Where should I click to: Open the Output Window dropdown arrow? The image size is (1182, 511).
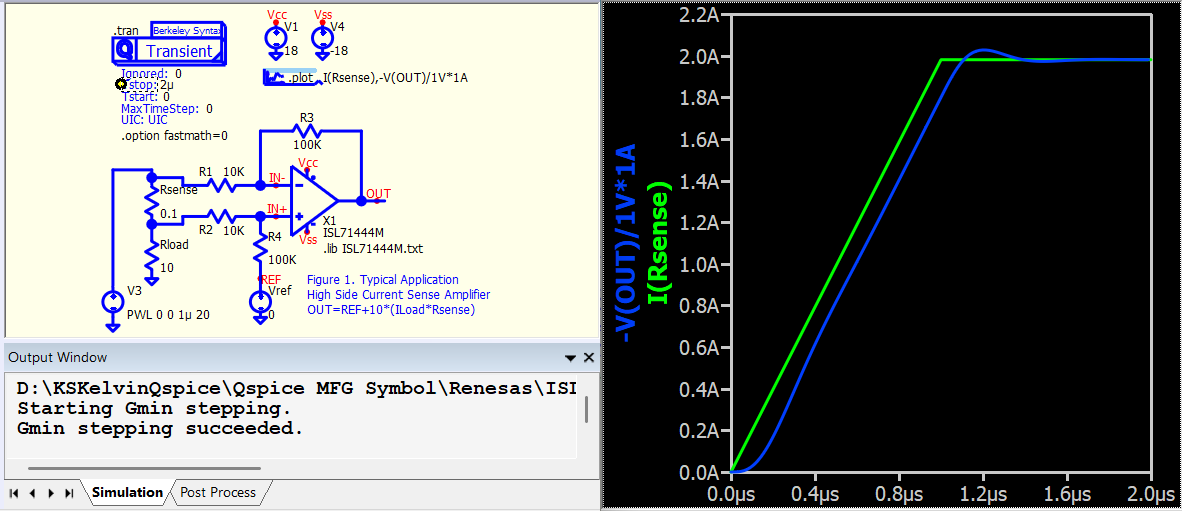pyautogui.click(x=570, y=358)
